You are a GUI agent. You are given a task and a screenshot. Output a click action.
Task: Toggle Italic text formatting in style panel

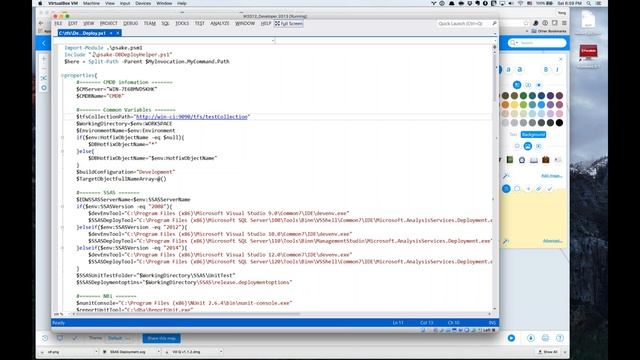tap(557, 70)
